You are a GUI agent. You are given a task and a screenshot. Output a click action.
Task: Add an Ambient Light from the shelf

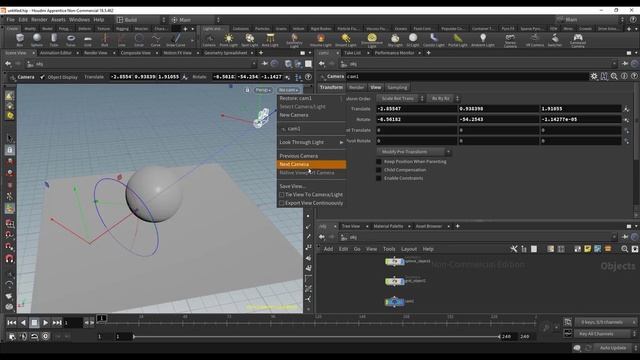tap(483, 40)
